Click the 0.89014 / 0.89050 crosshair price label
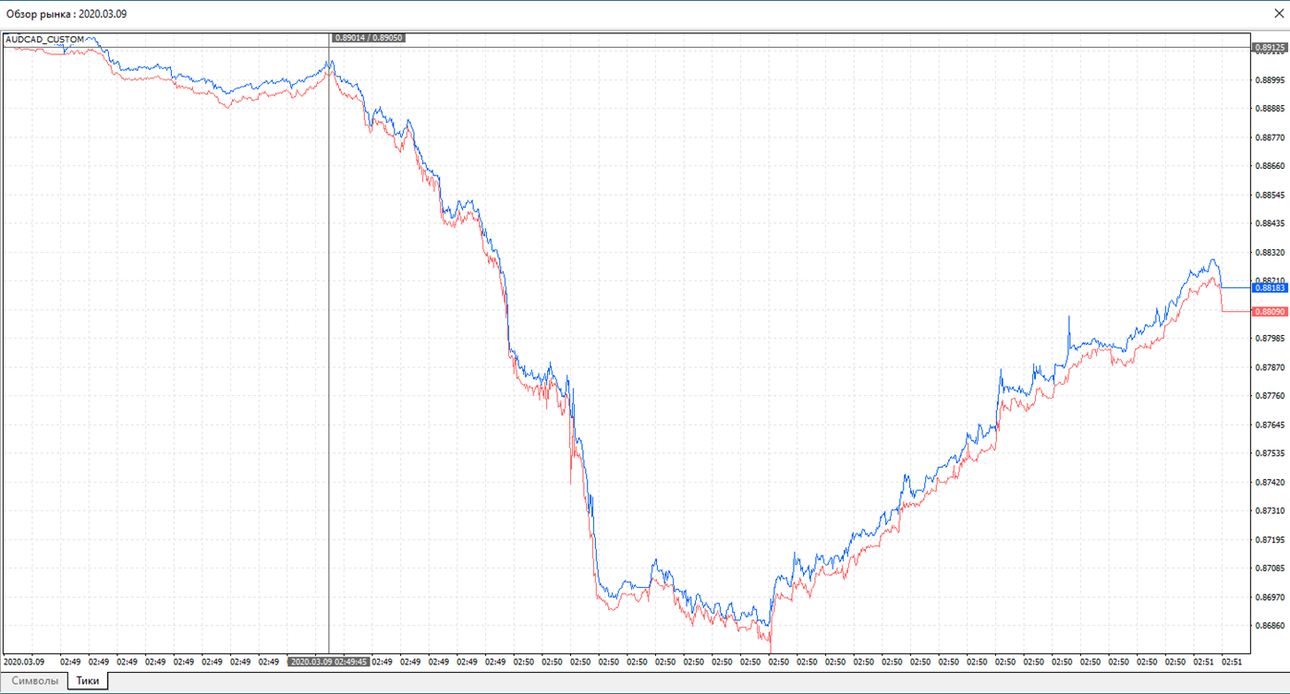1290x694 pixels. [x=368, y=38]
